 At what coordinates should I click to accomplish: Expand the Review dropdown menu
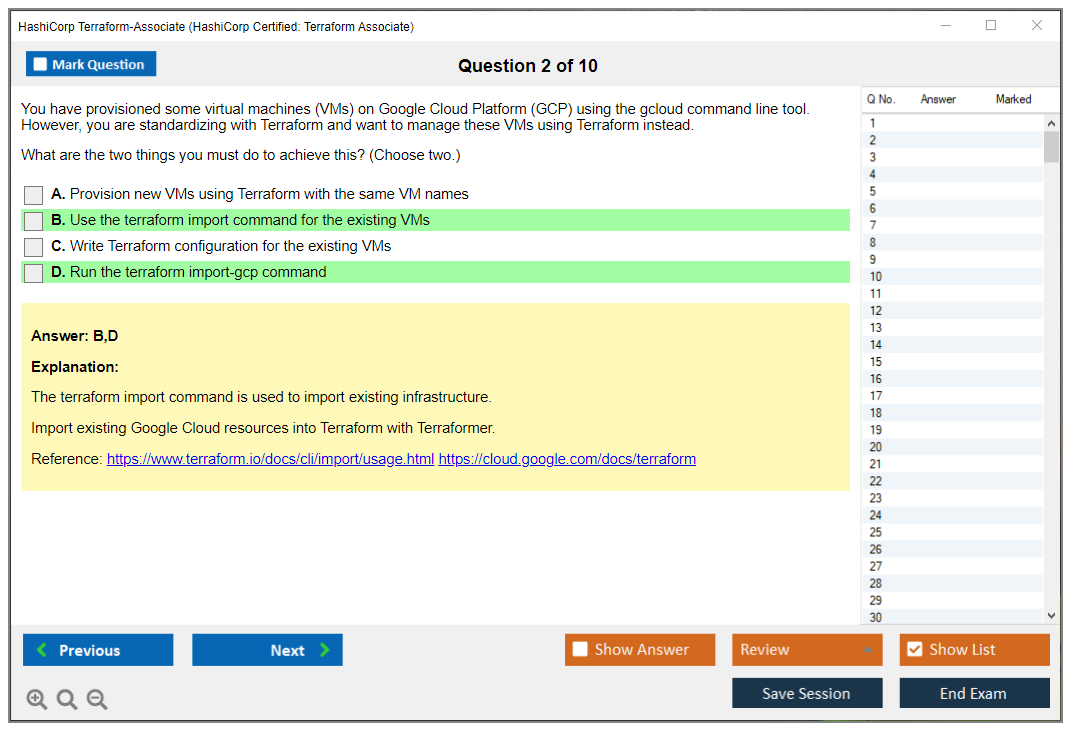pyautogui.click(x=867, y=650)
